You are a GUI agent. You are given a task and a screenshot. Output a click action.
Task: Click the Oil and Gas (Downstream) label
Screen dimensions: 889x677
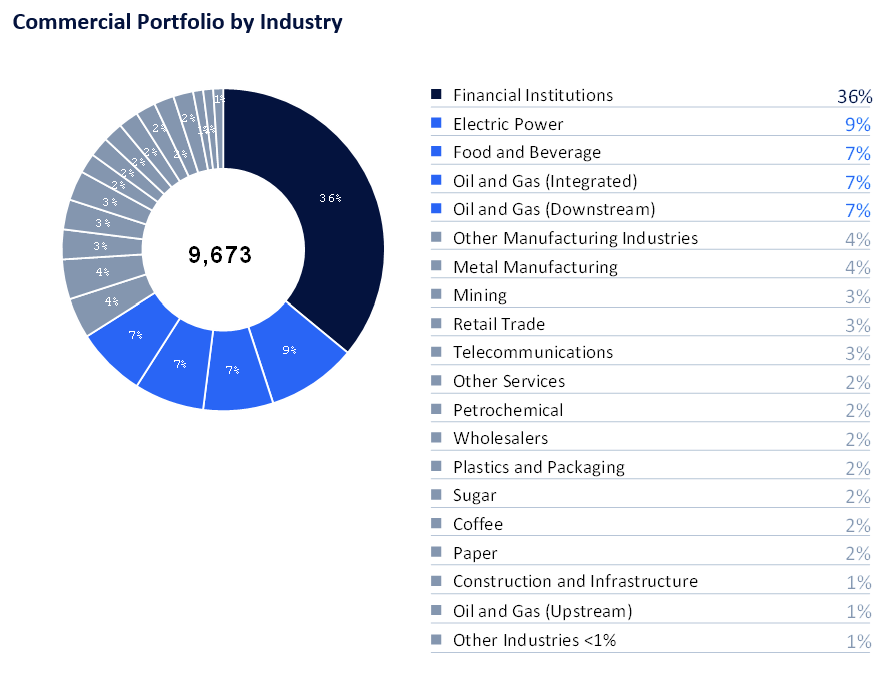553,209
